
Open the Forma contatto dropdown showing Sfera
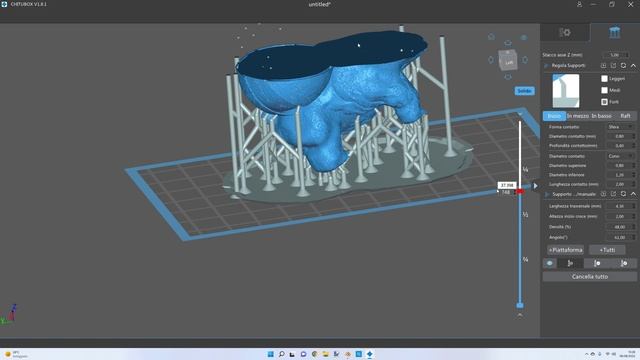[620, 127]
